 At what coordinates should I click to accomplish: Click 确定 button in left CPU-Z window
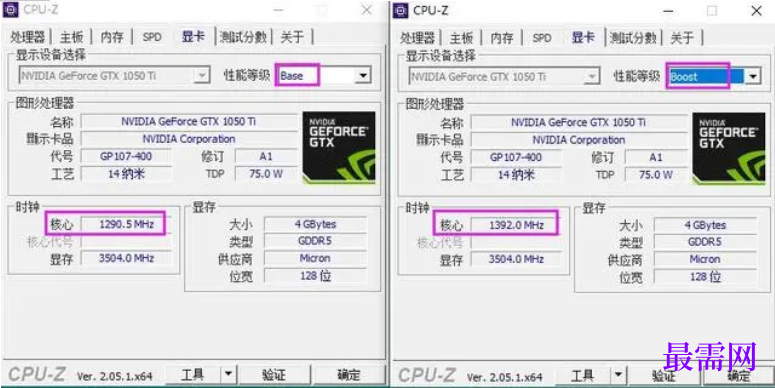click(349, 374)
